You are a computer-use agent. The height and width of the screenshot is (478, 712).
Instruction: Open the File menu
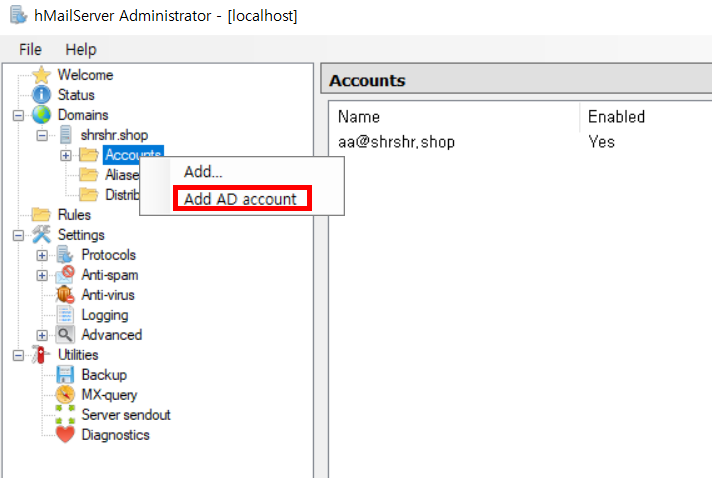pos(30,49)
